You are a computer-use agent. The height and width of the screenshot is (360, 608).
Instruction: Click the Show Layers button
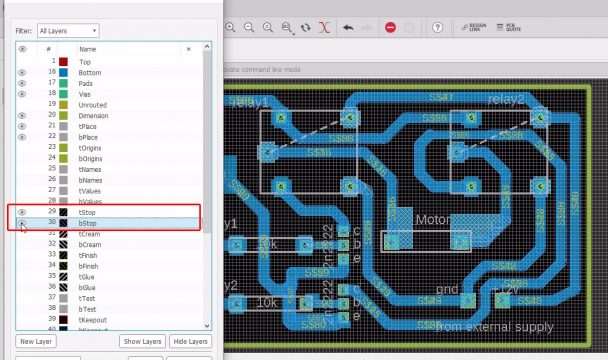(x=142, y=341)
